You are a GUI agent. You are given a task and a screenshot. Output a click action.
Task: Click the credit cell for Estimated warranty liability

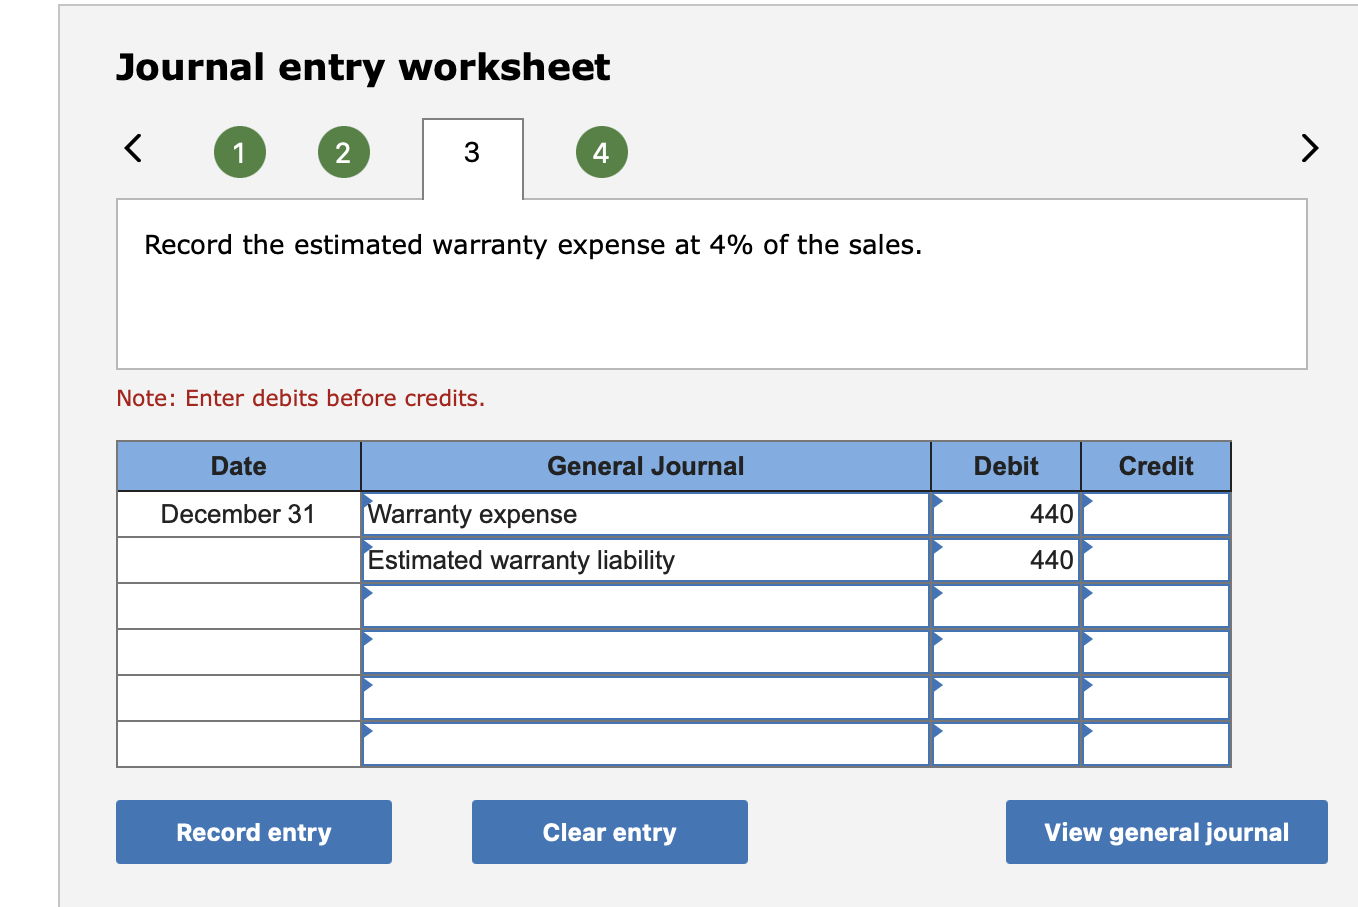1156,560
